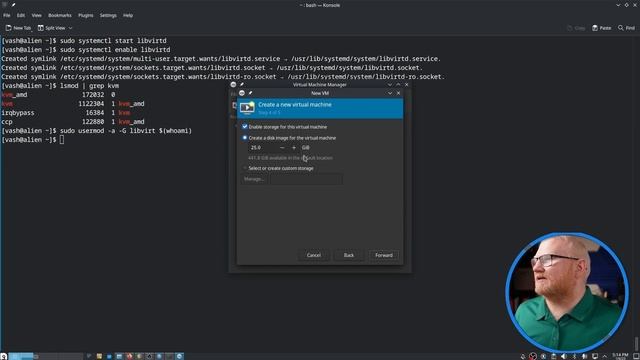The width and height of the screenshot is (640, 360).
Task: Open Edit menu in Konsole
Action: tap(21, 15)
